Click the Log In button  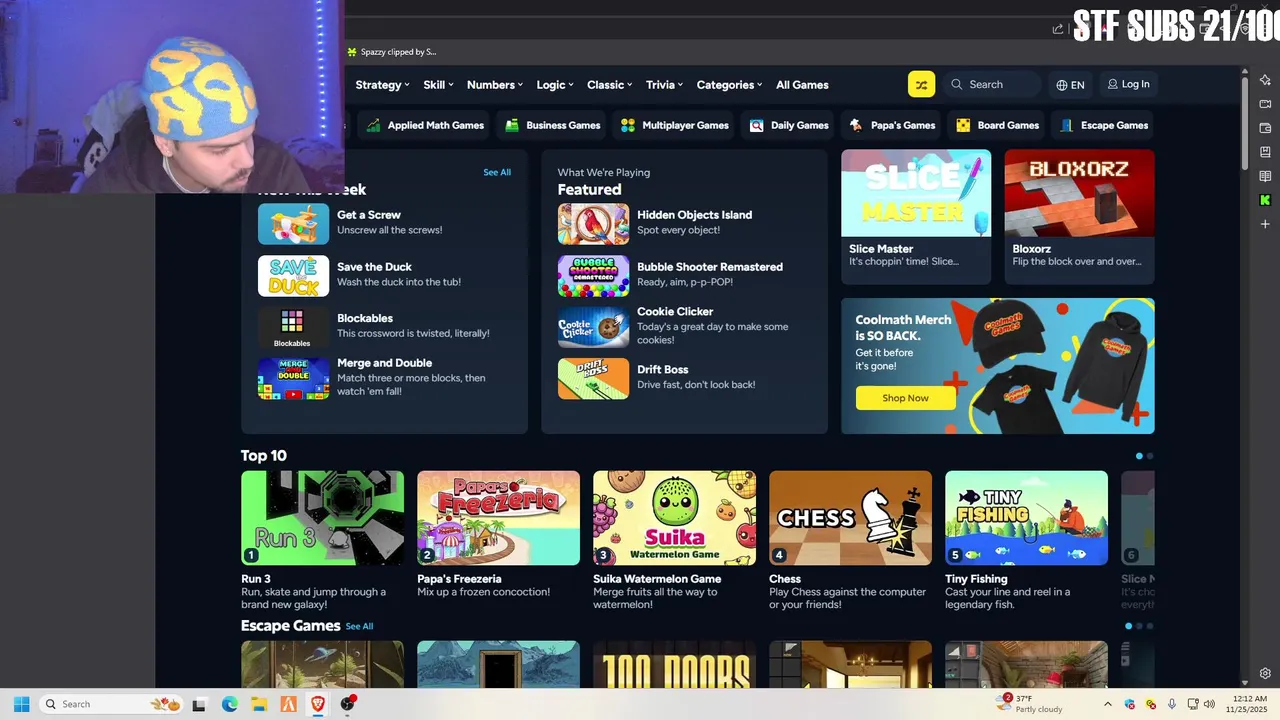coord(1128,84)
